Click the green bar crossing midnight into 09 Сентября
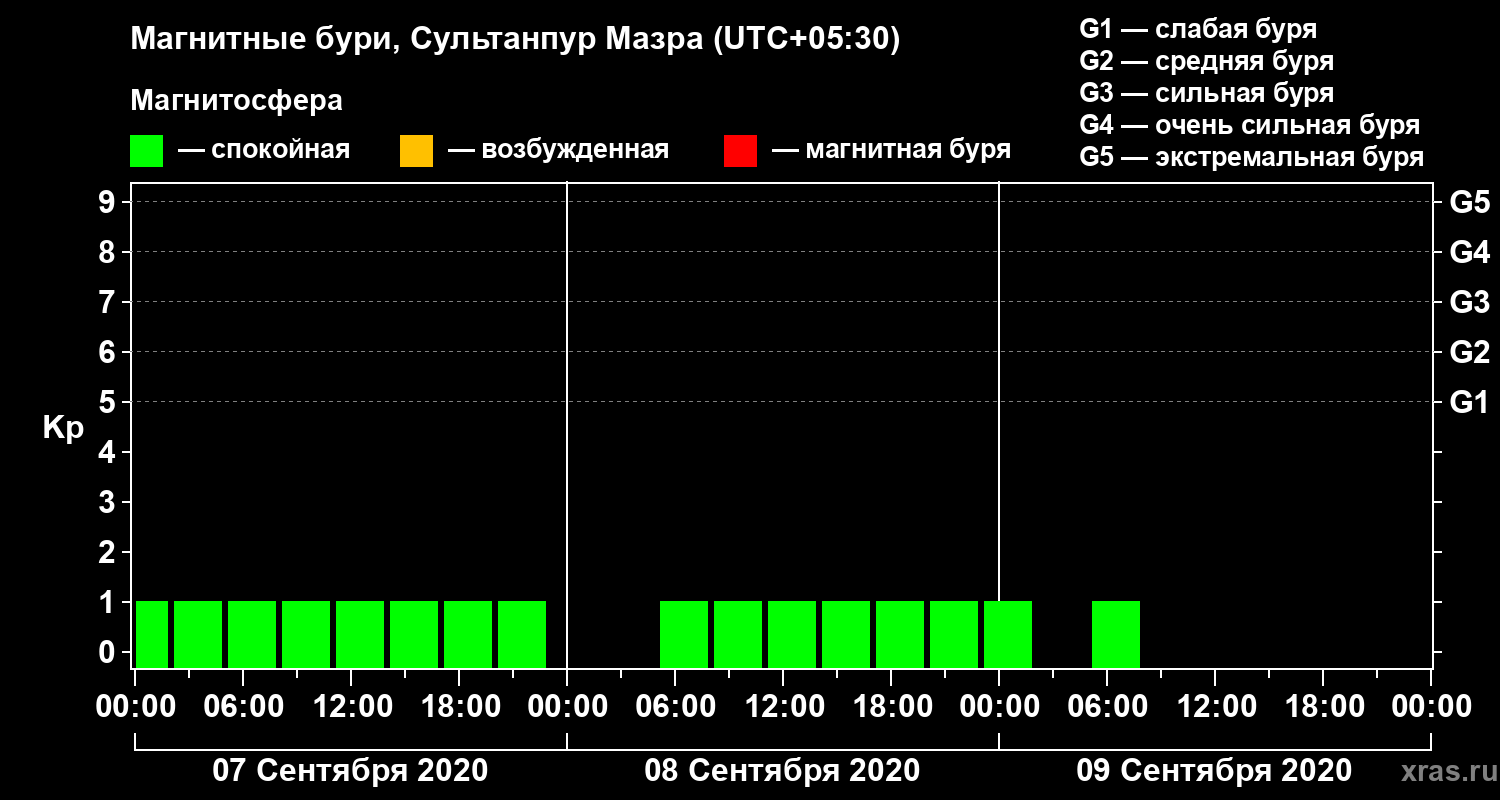 (x=1008, y=634)
